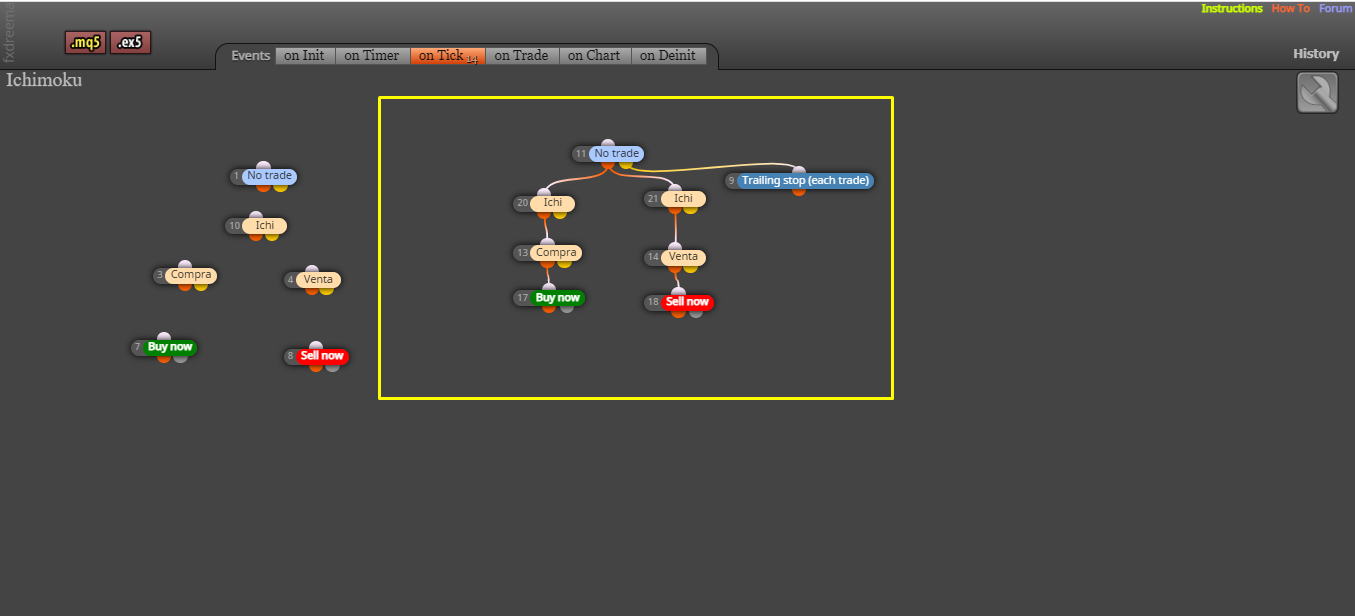Image resolution: width=1355 pixels, height=616 pixels.
Task: Switch to the on Chart tab
Action: tap(595, 56)
